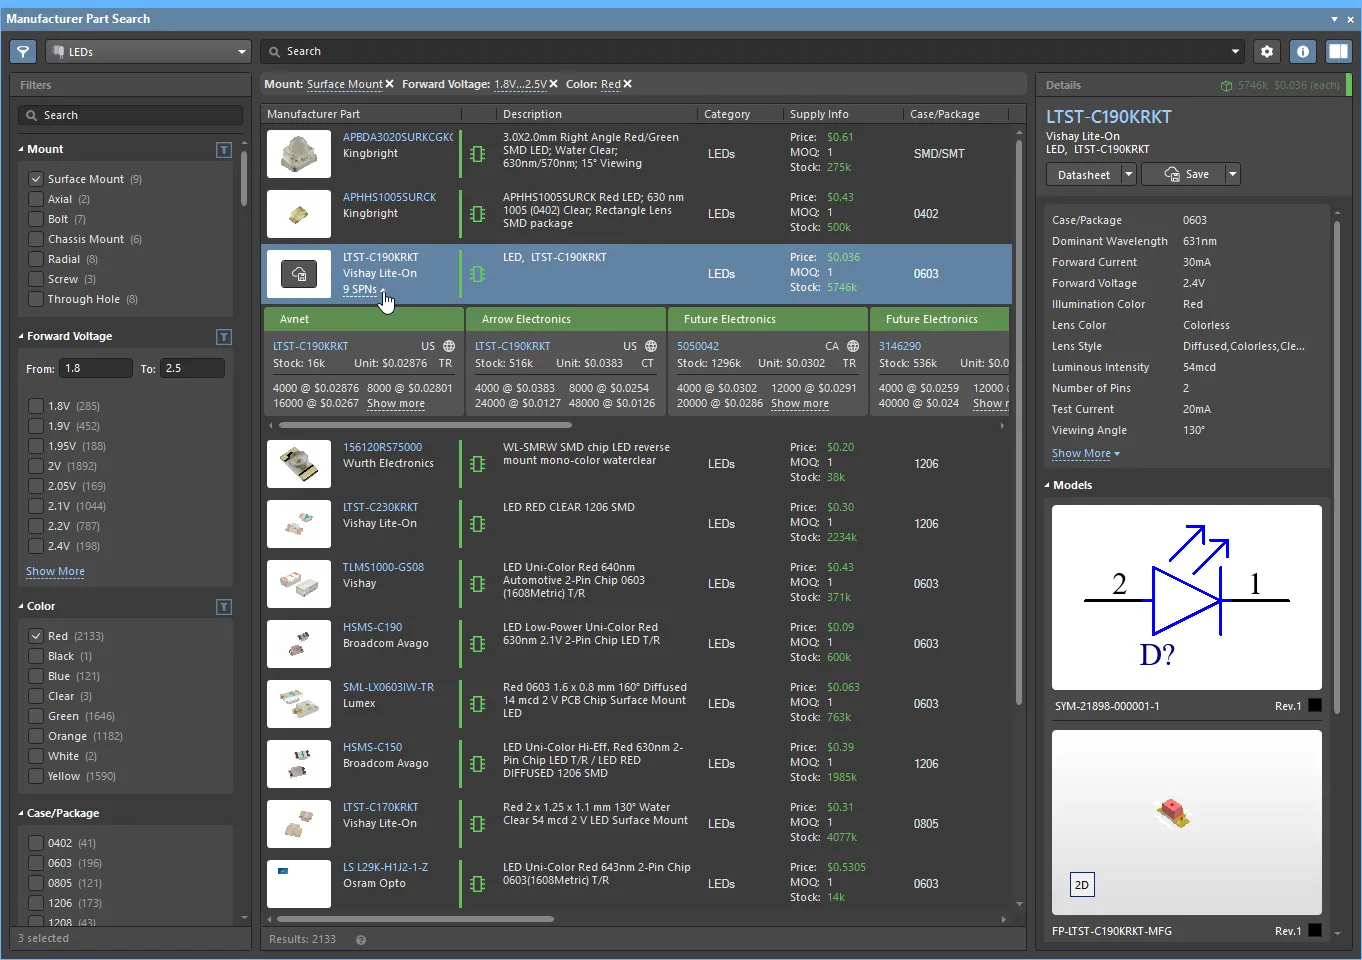Remove the Color Red filter chip

(628, 85)
